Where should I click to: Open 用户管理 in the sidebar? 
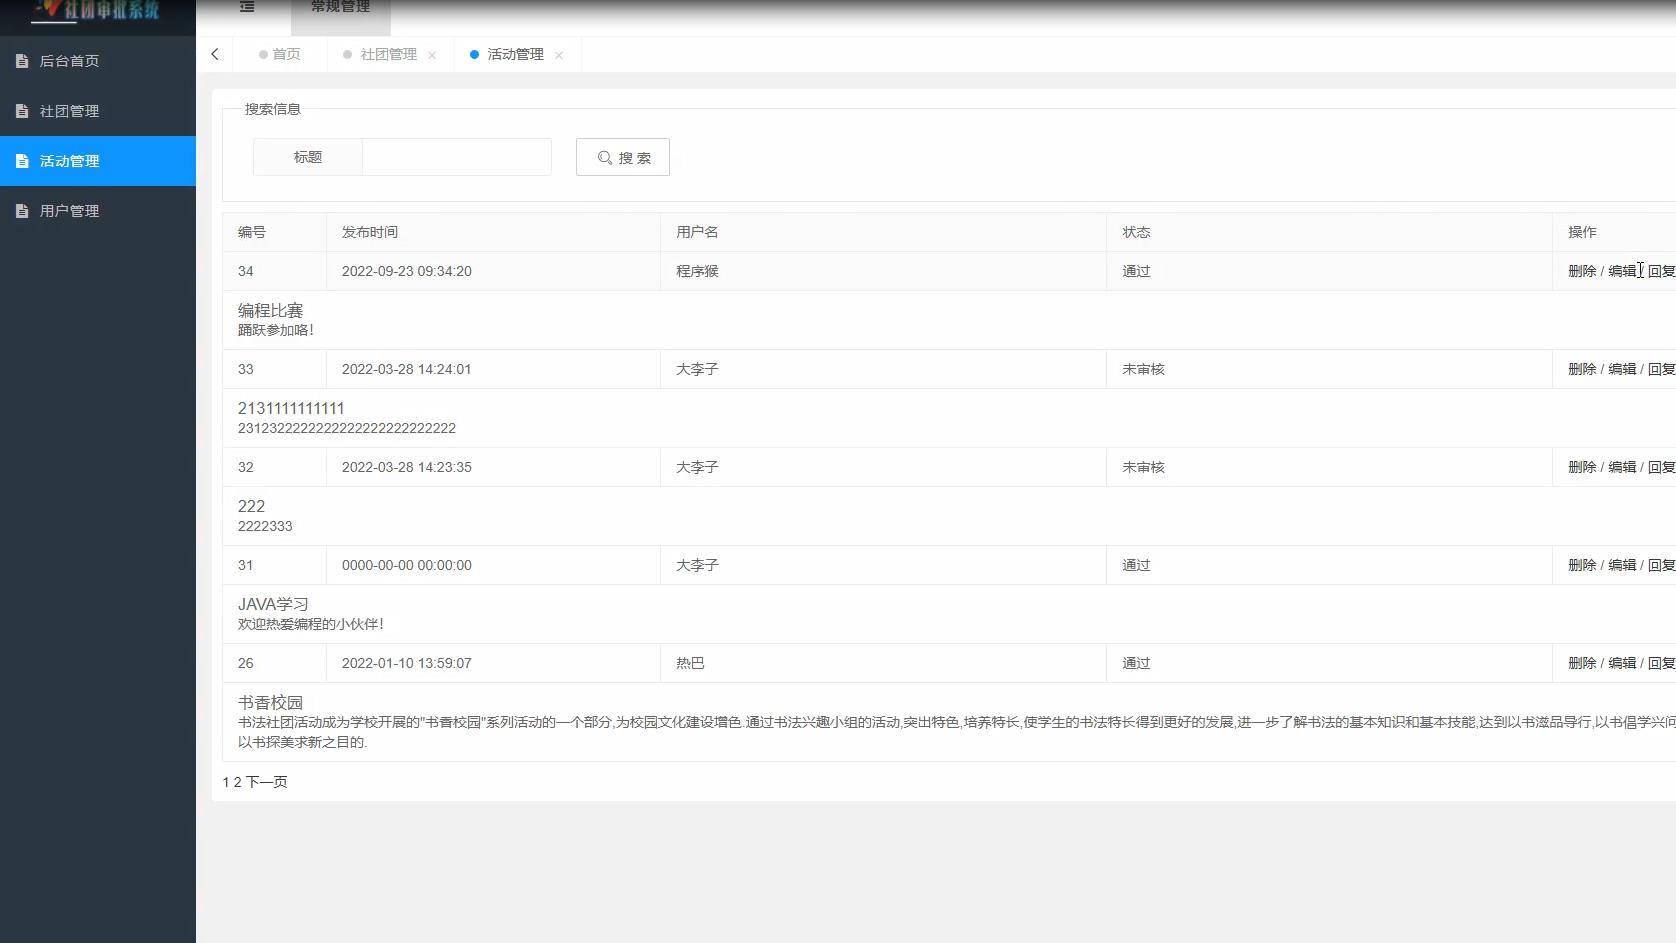[x=98, y=211]
